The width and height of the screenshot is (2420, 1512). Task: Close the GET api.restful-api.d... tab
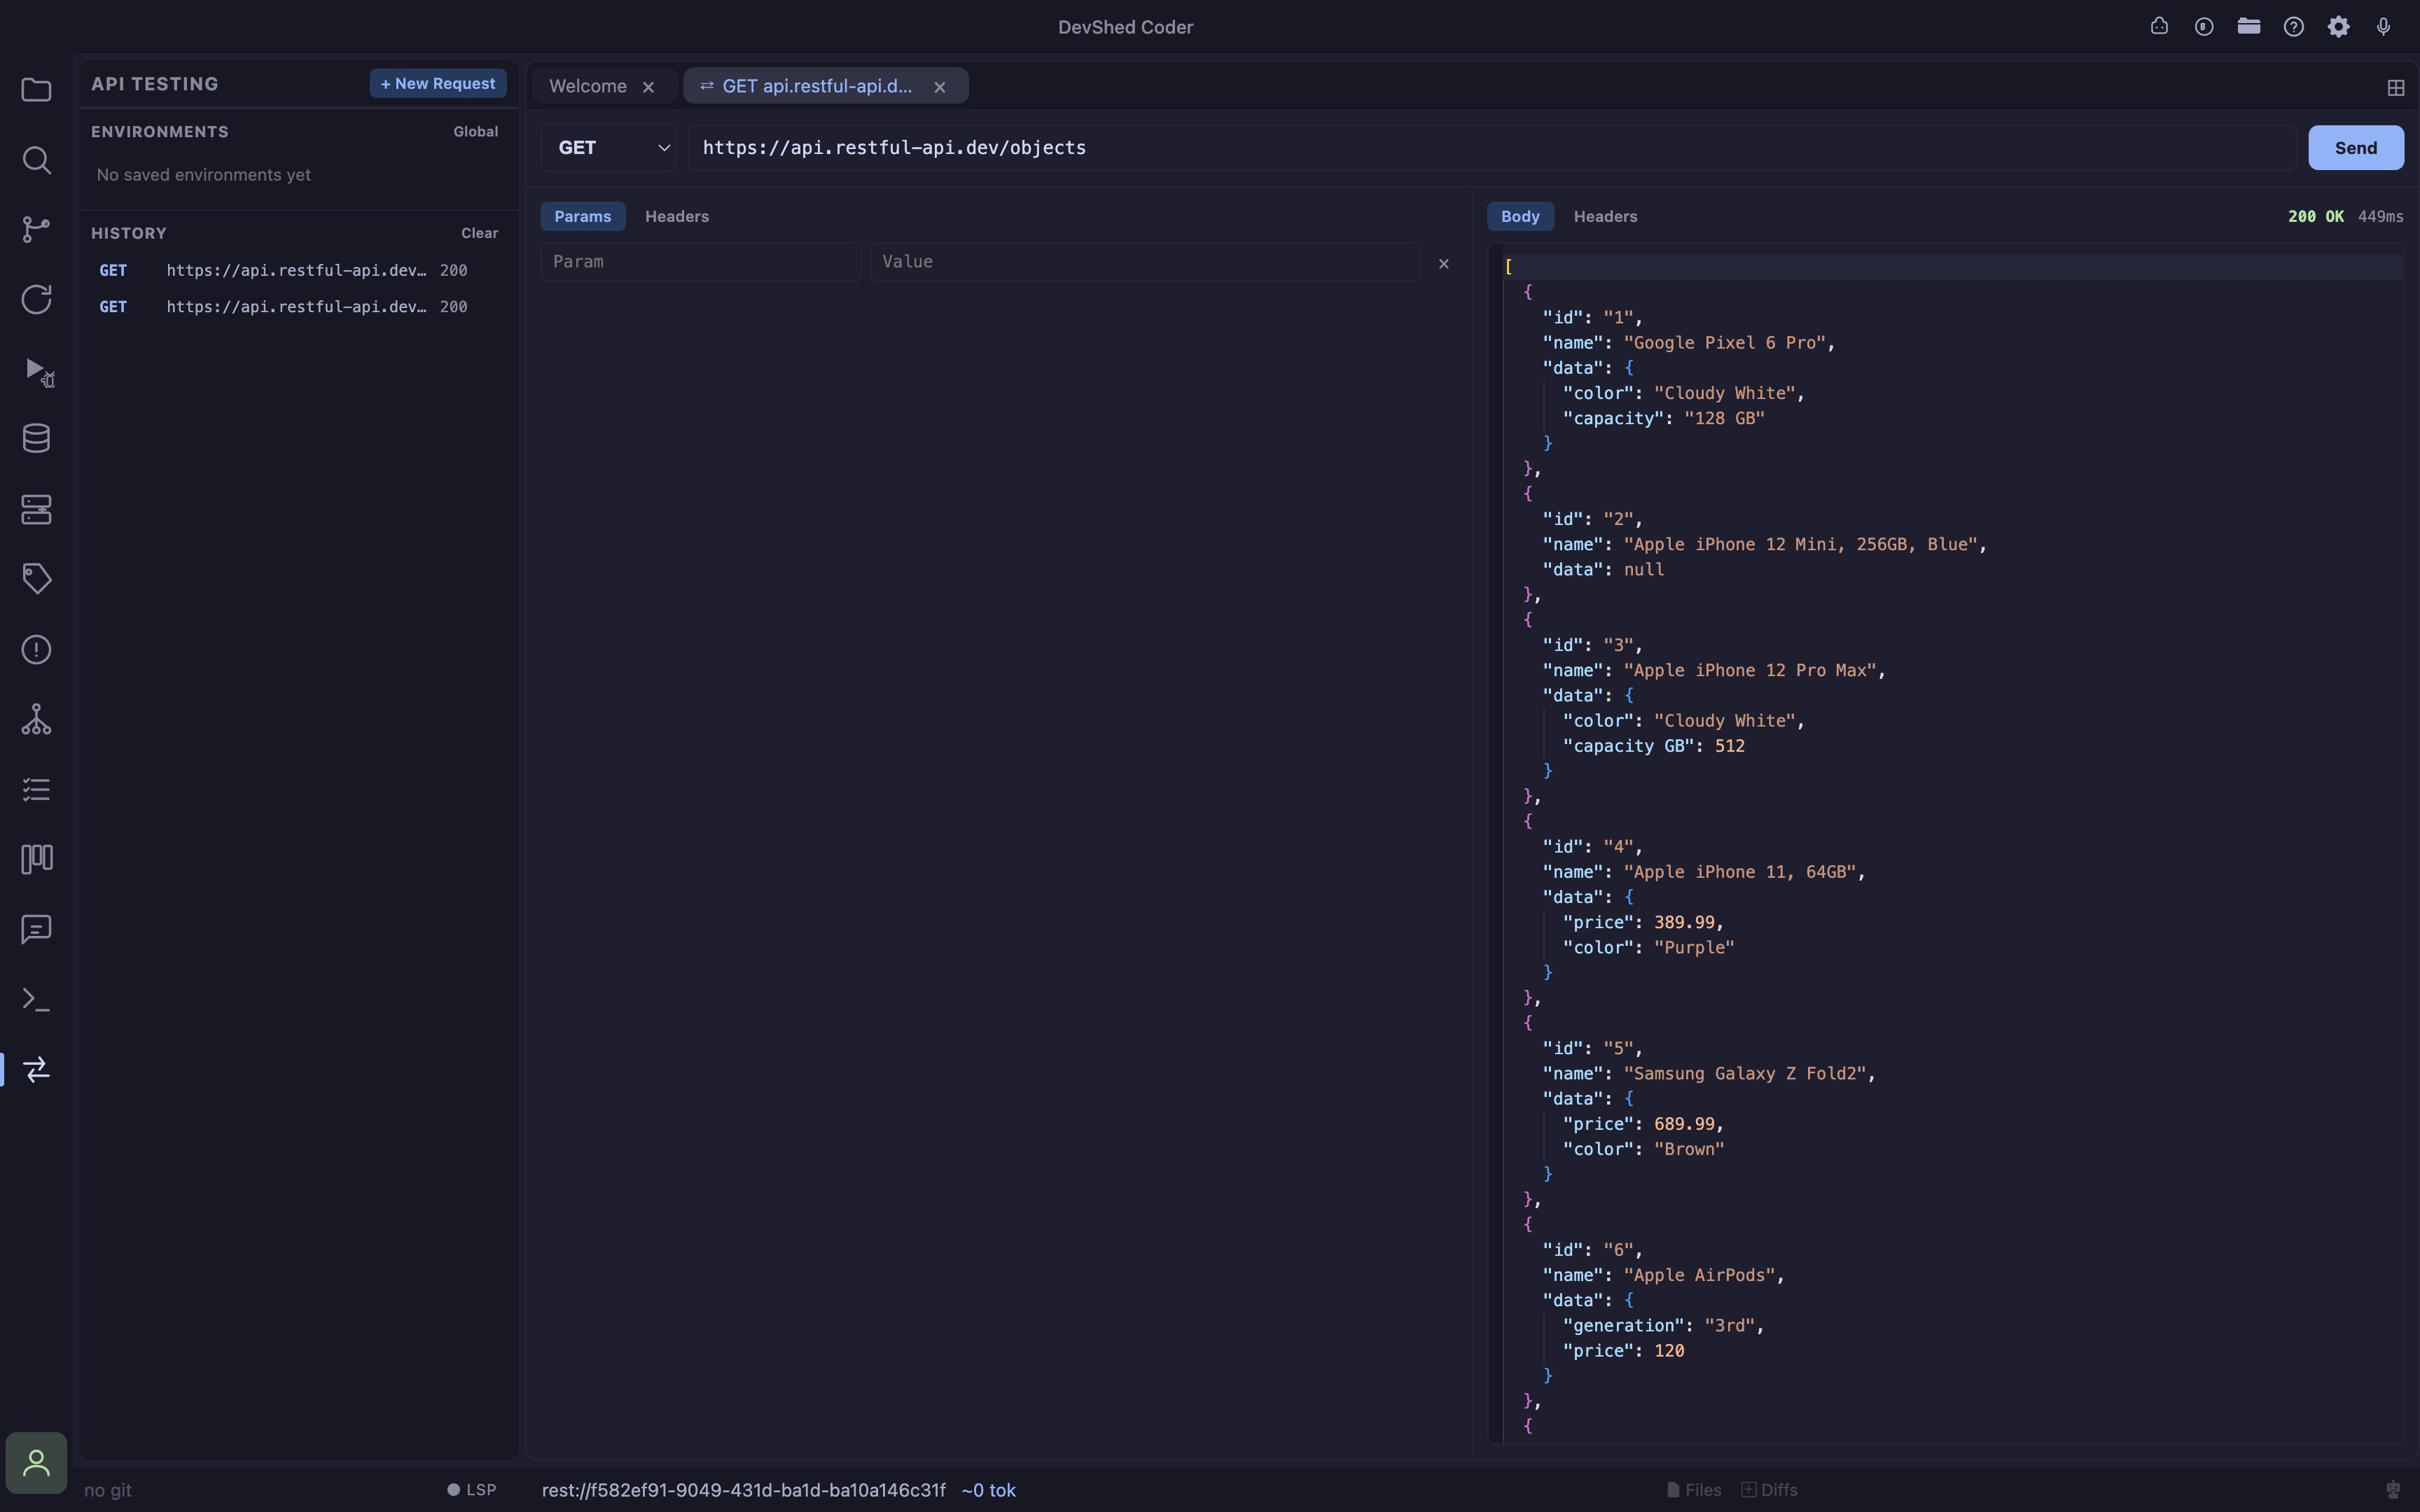pos(939,87)
